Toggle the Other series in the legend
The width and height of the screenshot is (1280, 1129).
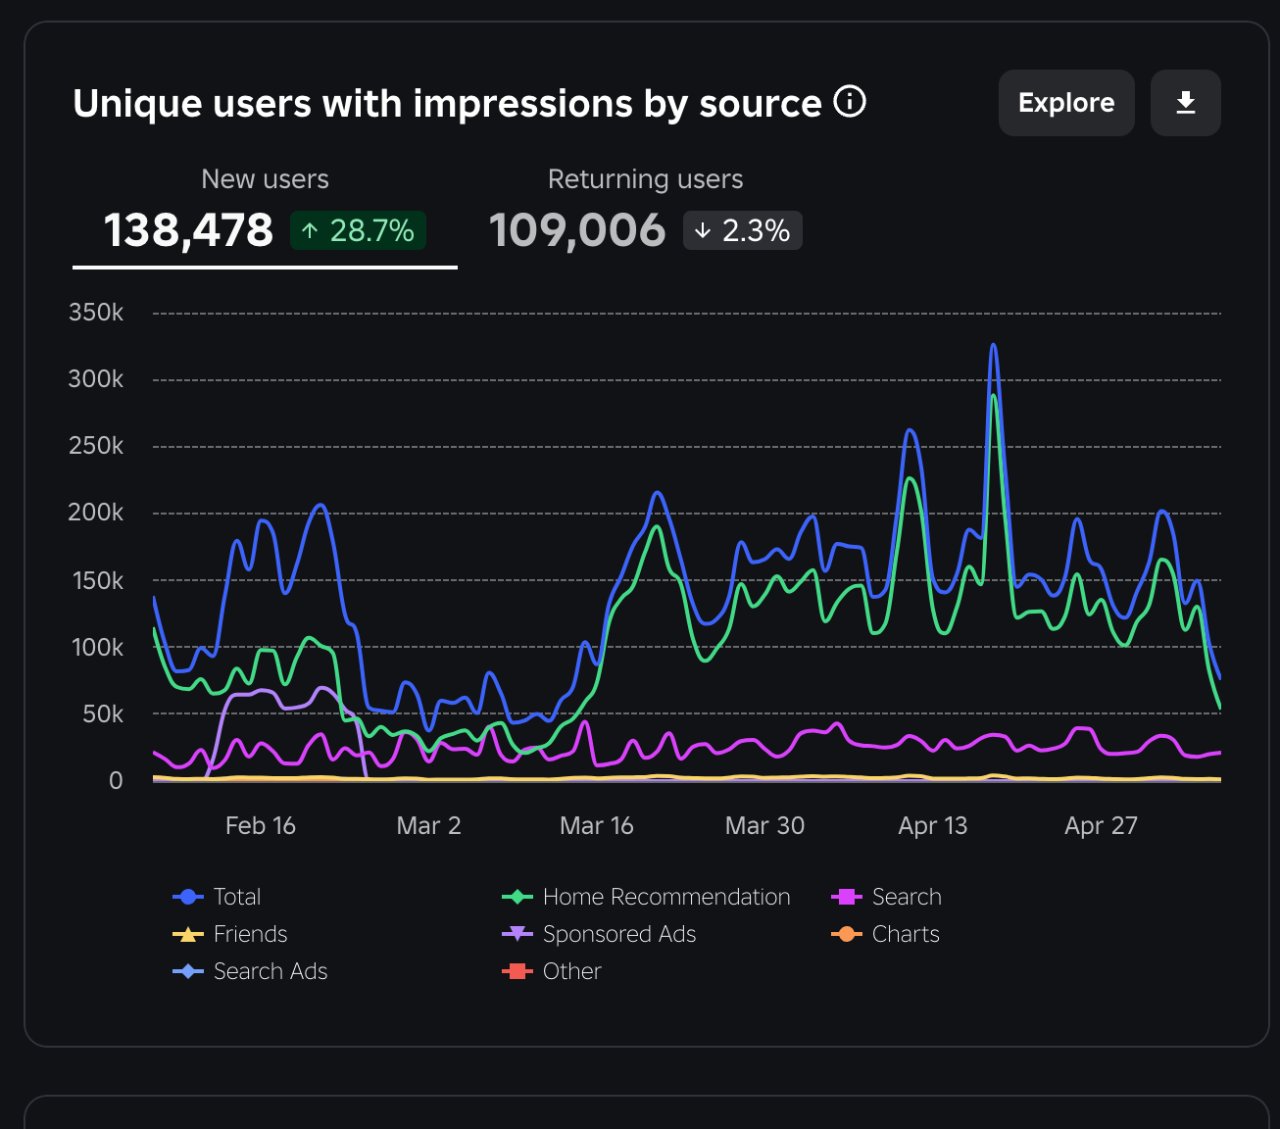[x=551, y=971]
